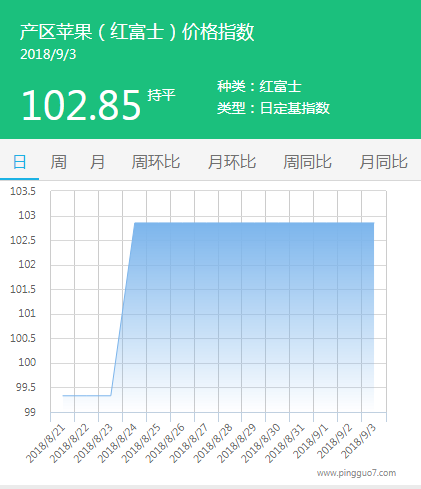Click the title 产区苹果（红富士）价格指数
This screenshot has height=489, width=421.
tap(137, 32)
